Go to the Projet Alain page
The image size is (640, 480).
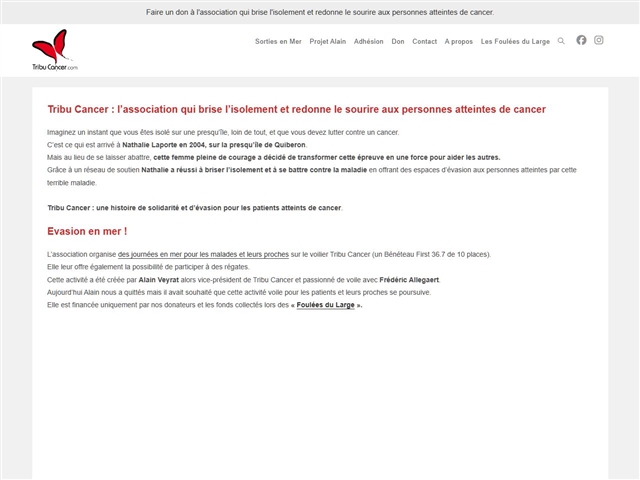click(327, 41)
